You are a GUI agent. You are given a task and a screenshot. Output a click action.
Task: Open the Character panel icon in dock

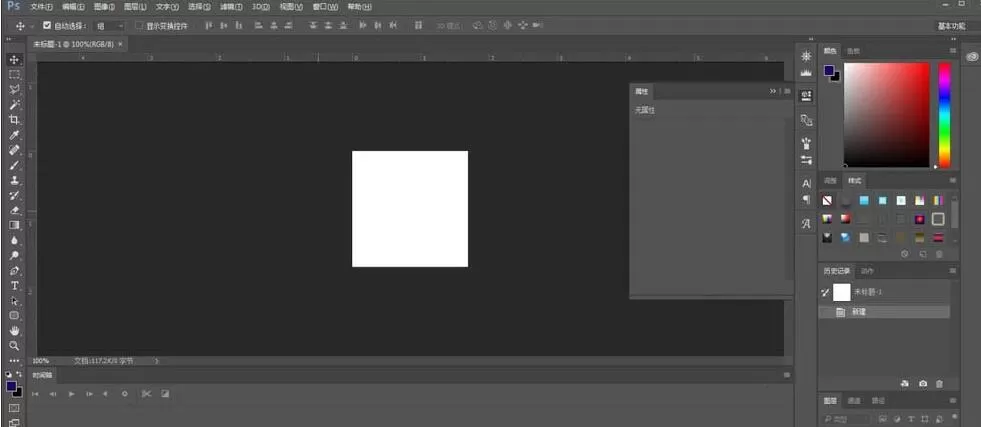(806, 184)
